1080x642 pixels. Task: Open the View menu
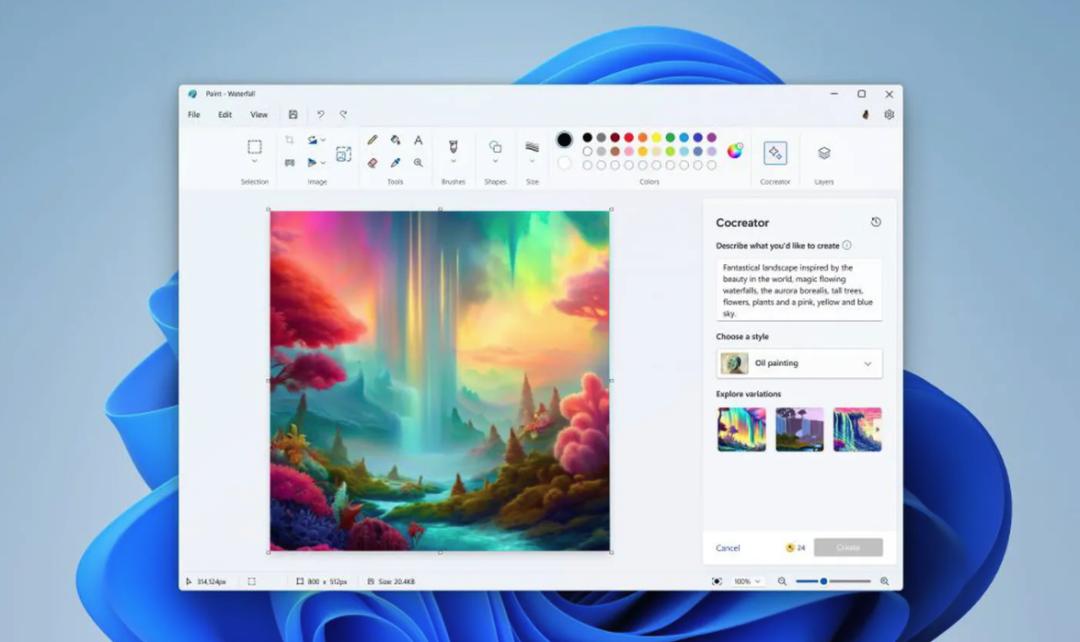259,114
